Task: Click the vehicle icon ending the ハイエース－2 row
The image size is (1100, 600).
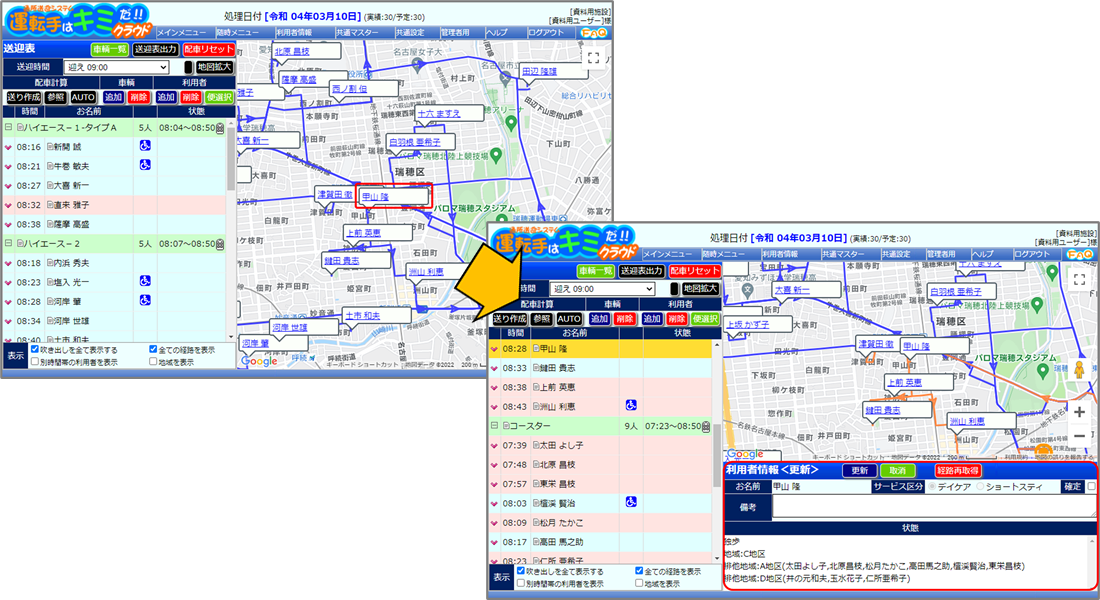Action: pos(220,244)
